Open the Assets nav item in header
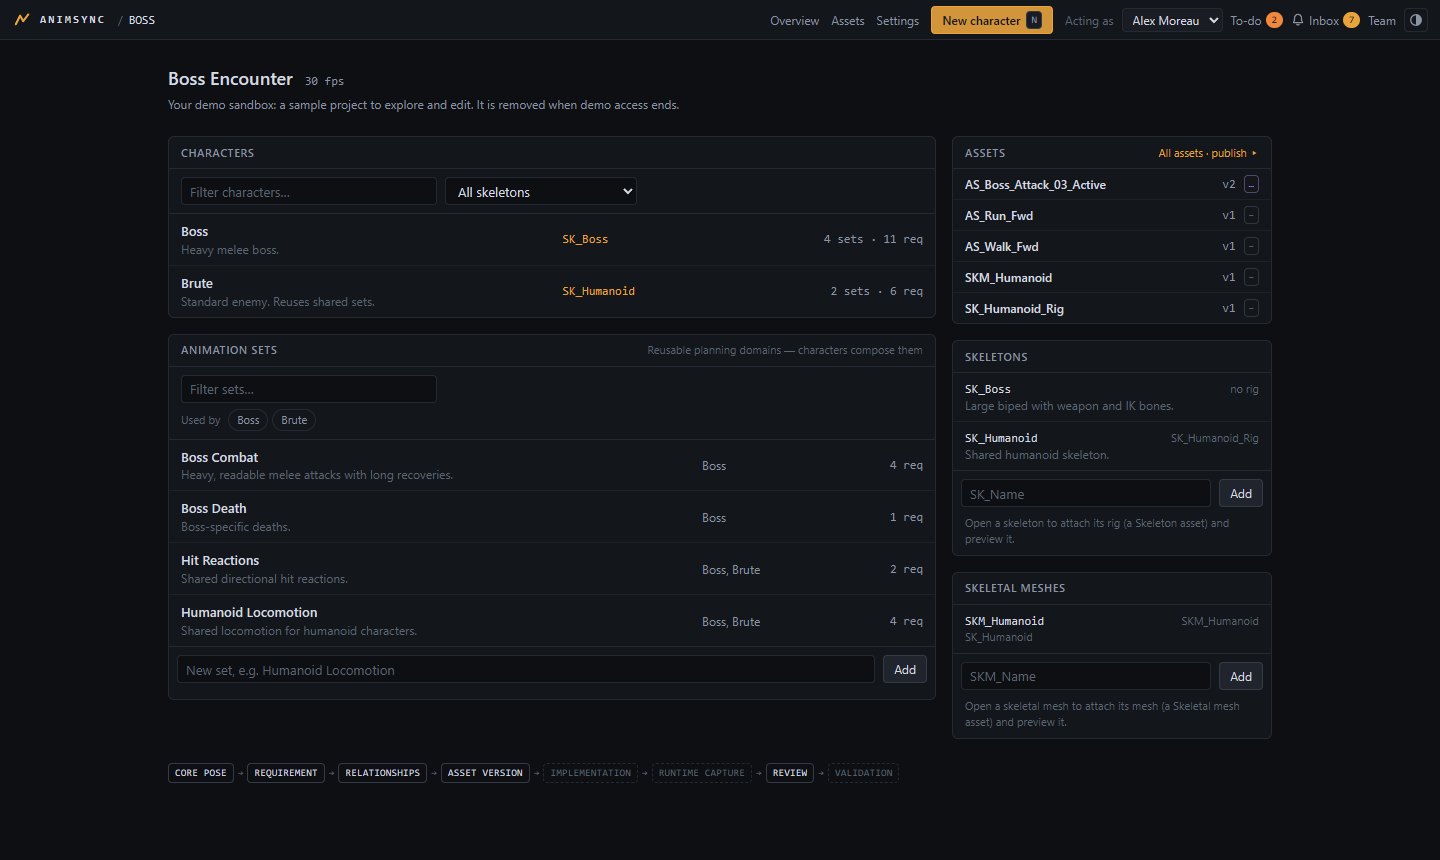The image size is (1440, 860). tap(848, 21)
